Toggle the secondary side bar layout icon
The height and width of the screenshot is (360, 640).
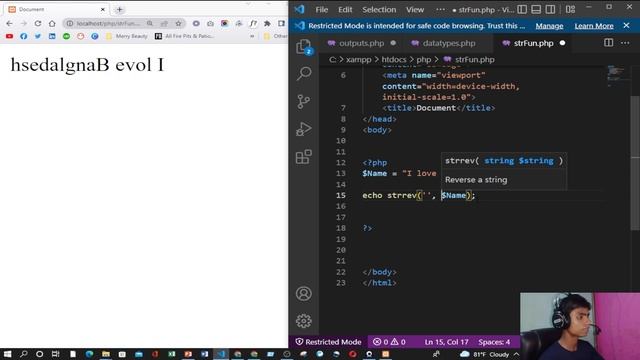[x=550, y=9]
